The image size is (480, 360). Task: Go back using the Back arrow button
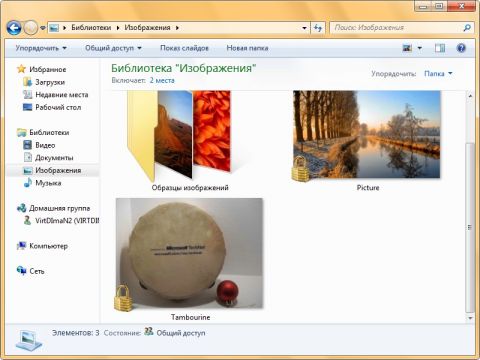[x=14, y=28]
